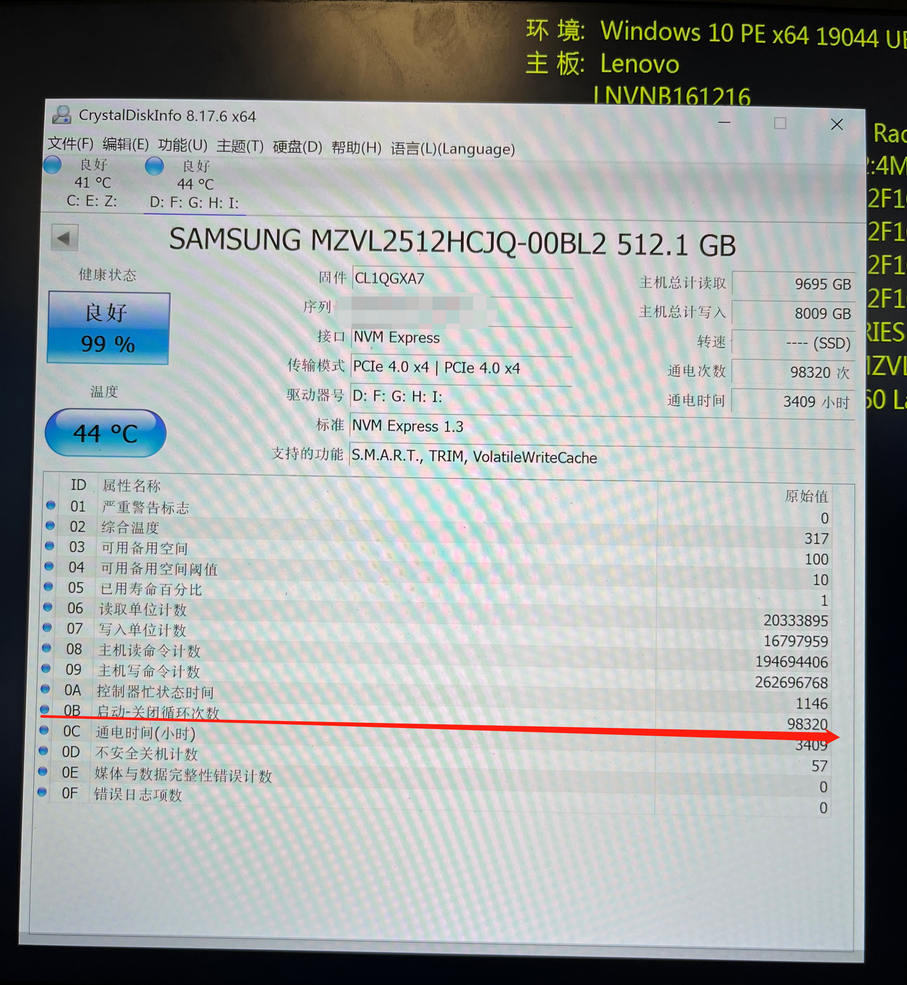Open the 语言(L)(Language) menu
Screen dimensions: 907x985
click(x=453, y=149)
